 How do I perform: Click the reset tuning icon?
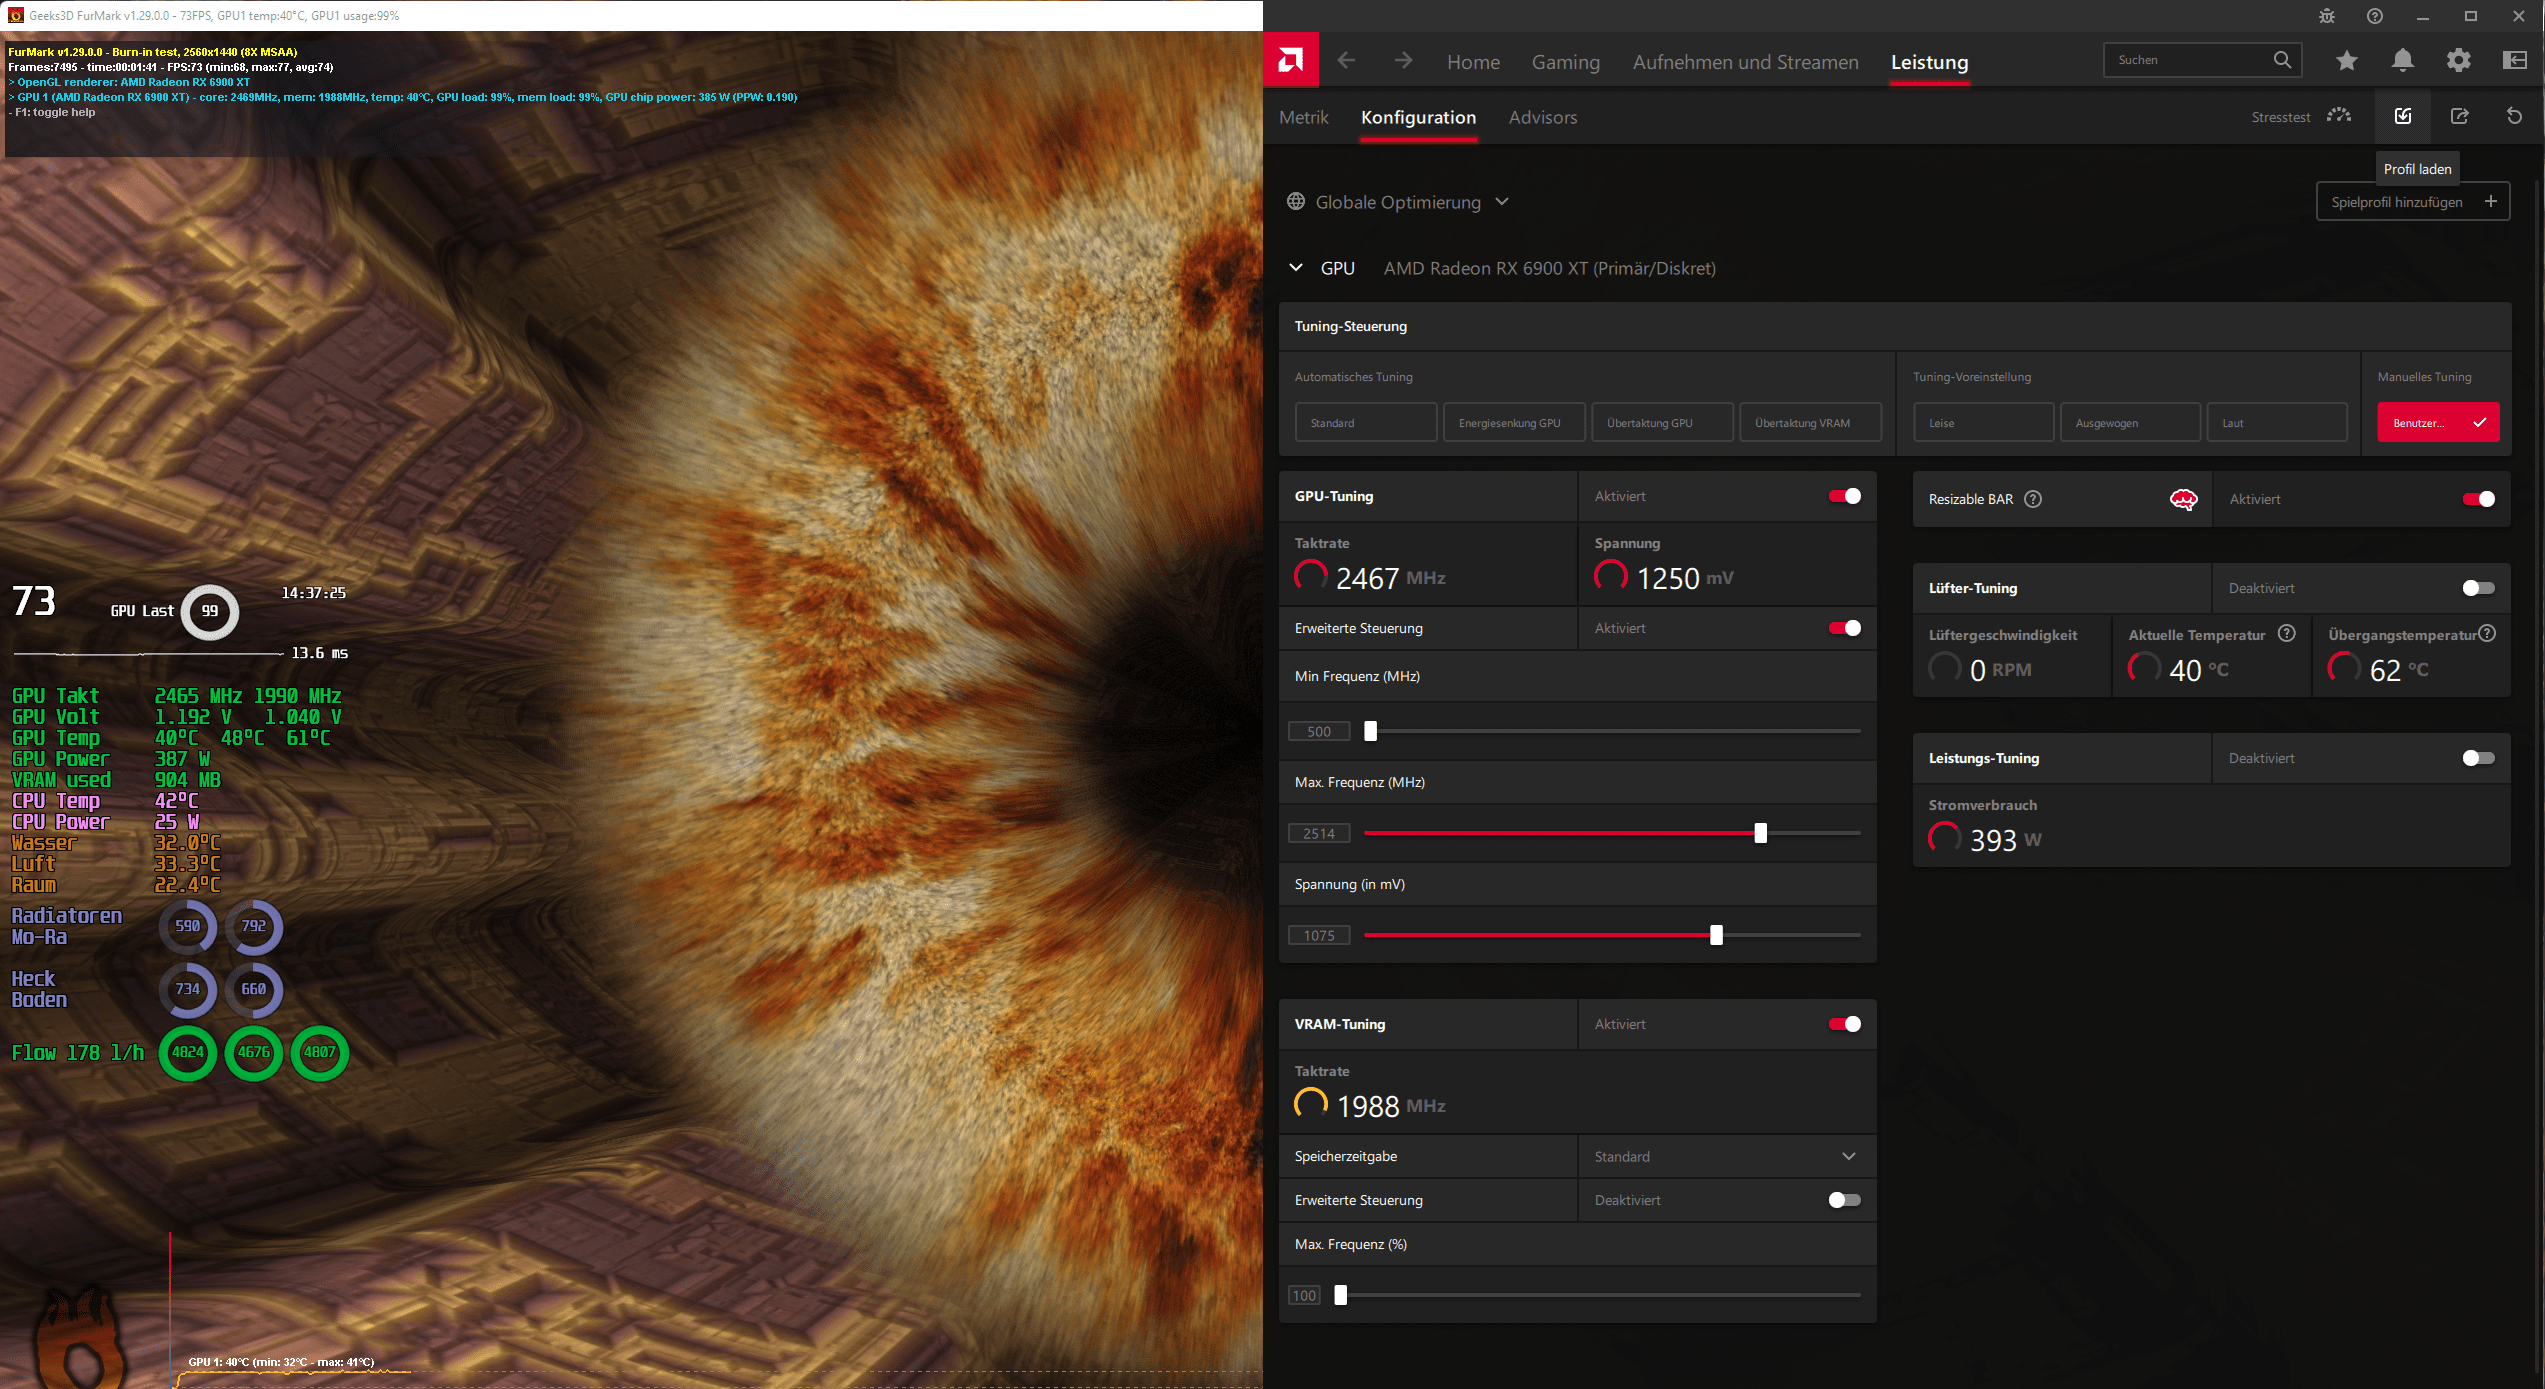tap(2515, 116)
